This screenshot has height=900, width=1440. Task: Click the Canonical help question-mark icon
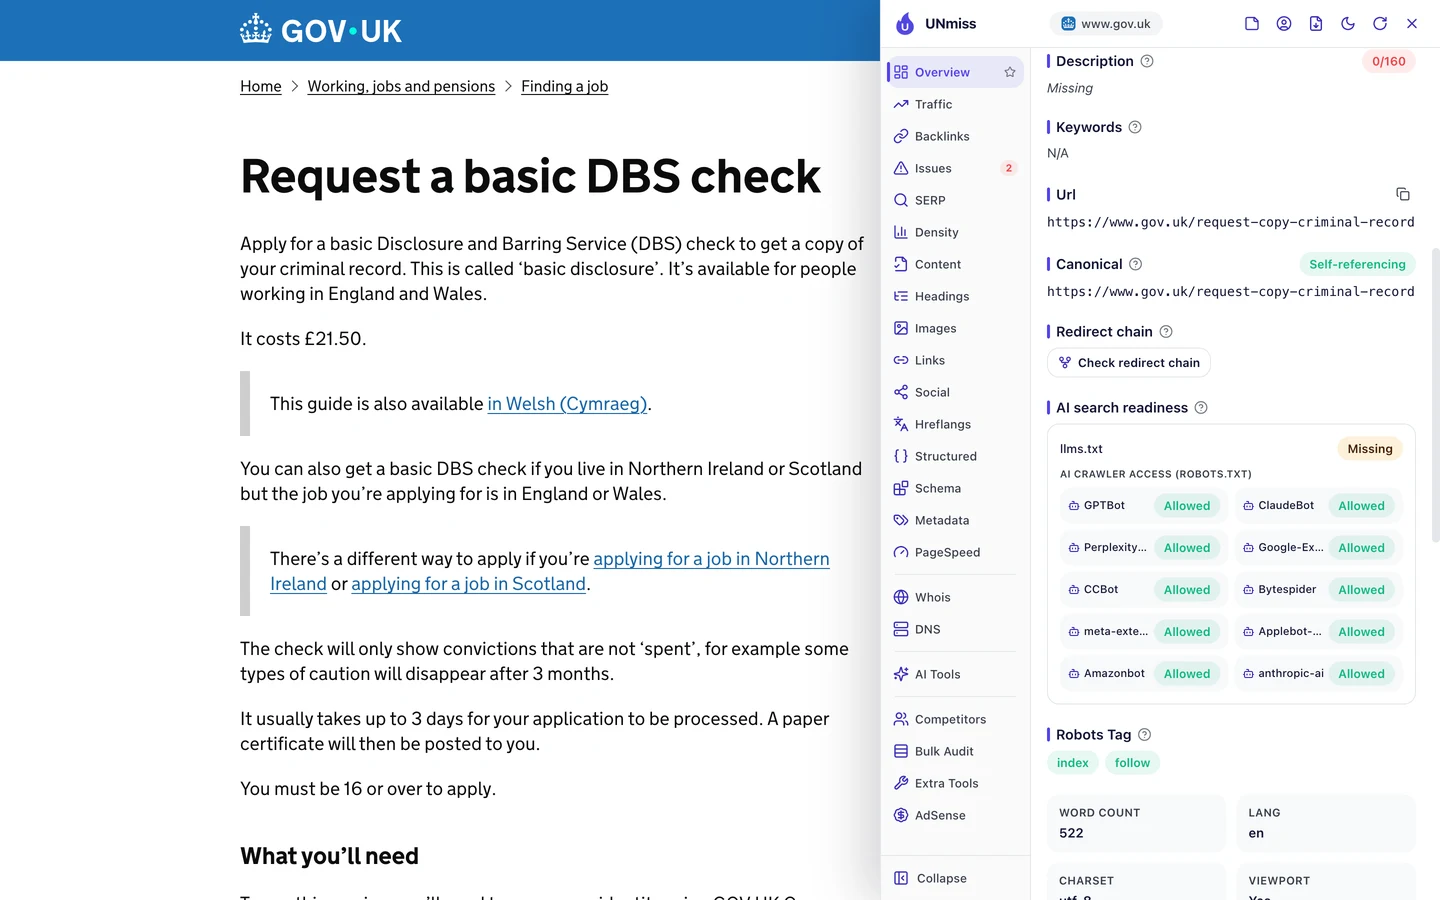click(x=1136, y=264)
